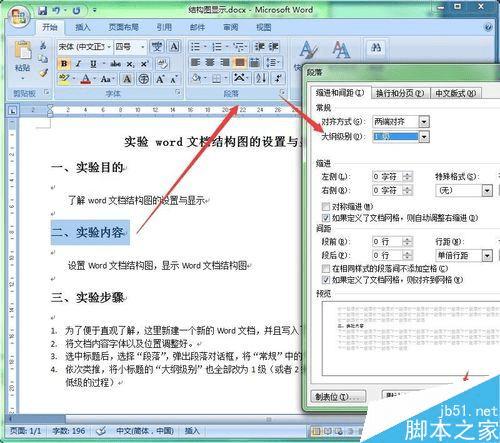Uncheck 如果定义了文档网格，则对齐到网格
The image size is (500, 443).
[x=326, y=279]
